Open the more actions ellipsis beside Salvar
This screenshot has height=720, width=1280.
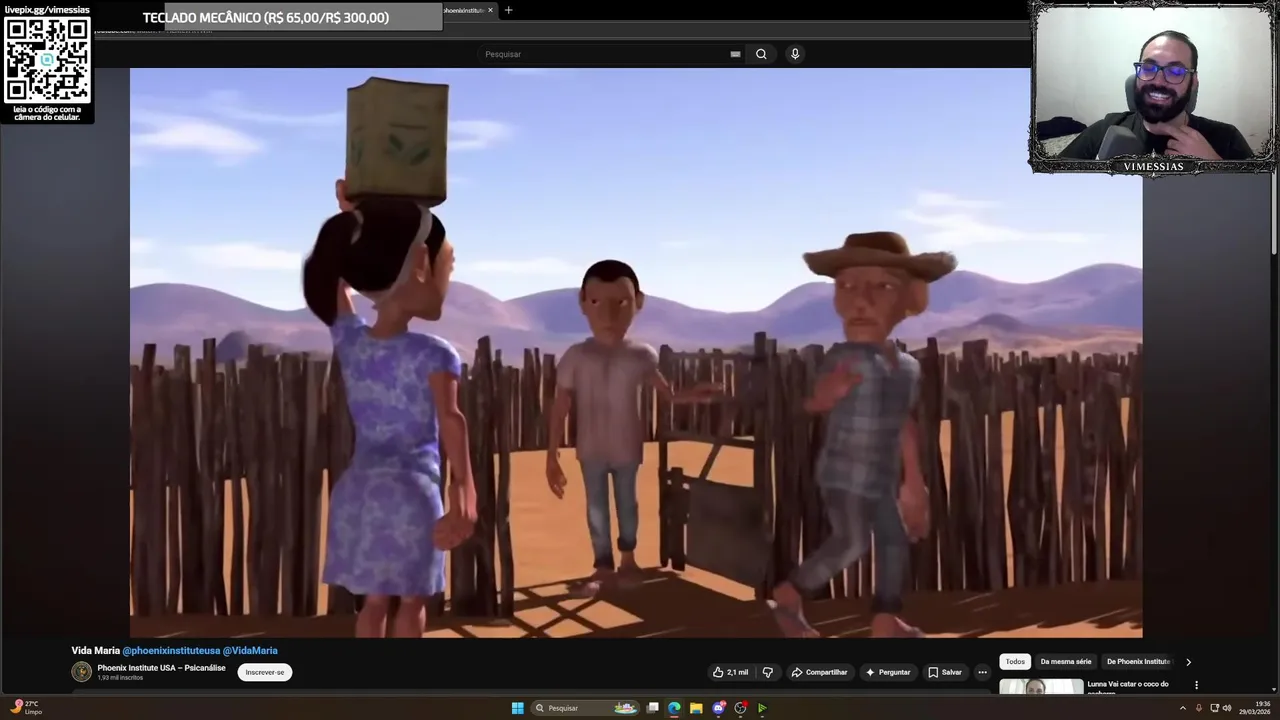click(x=982, y=672)
